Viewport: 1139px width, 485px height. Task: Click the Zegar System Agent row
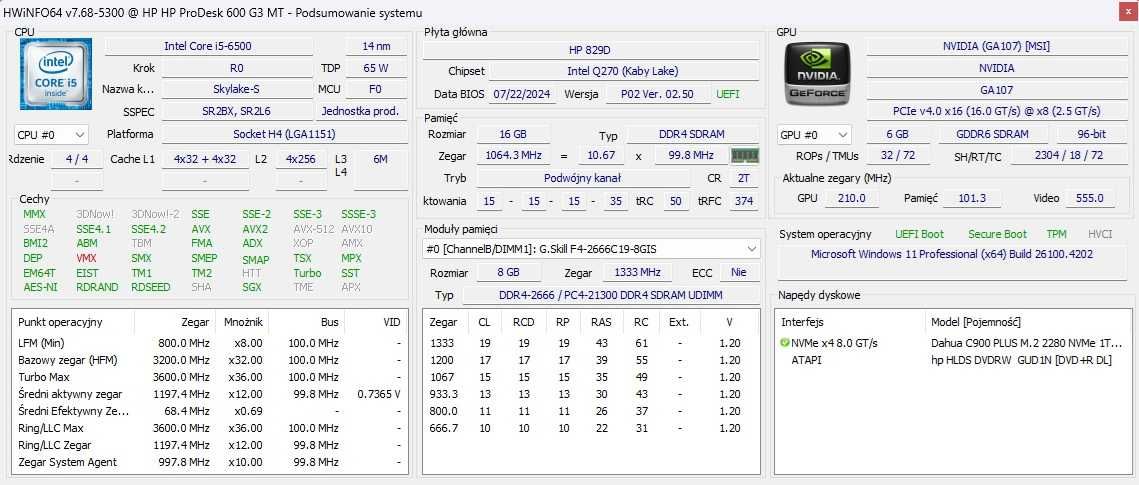tap(209, 462)
